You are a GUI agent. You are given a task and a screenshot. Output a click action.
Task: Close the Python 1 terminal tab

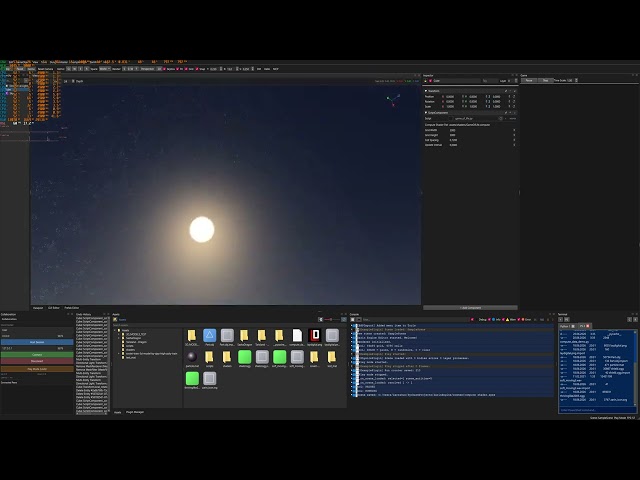tap(573, 326)
